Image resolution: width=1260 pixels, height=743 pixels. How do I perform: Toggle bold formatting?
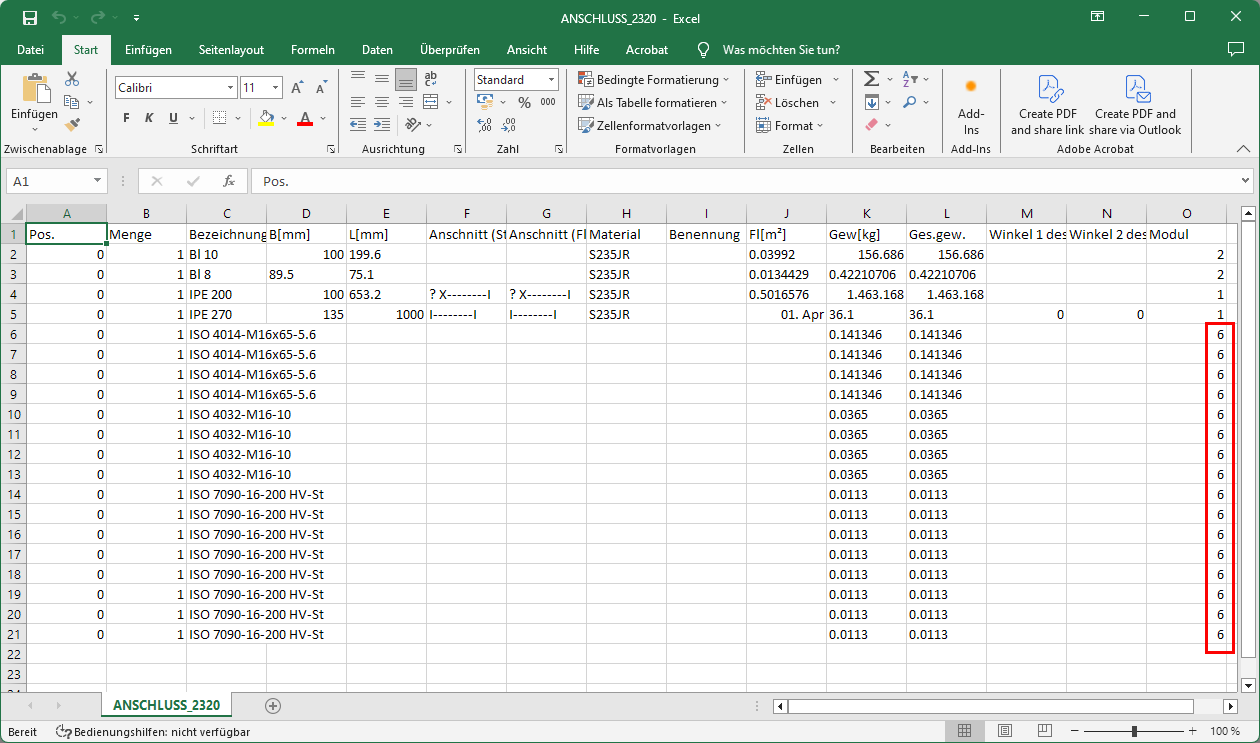tap(126, 118)
